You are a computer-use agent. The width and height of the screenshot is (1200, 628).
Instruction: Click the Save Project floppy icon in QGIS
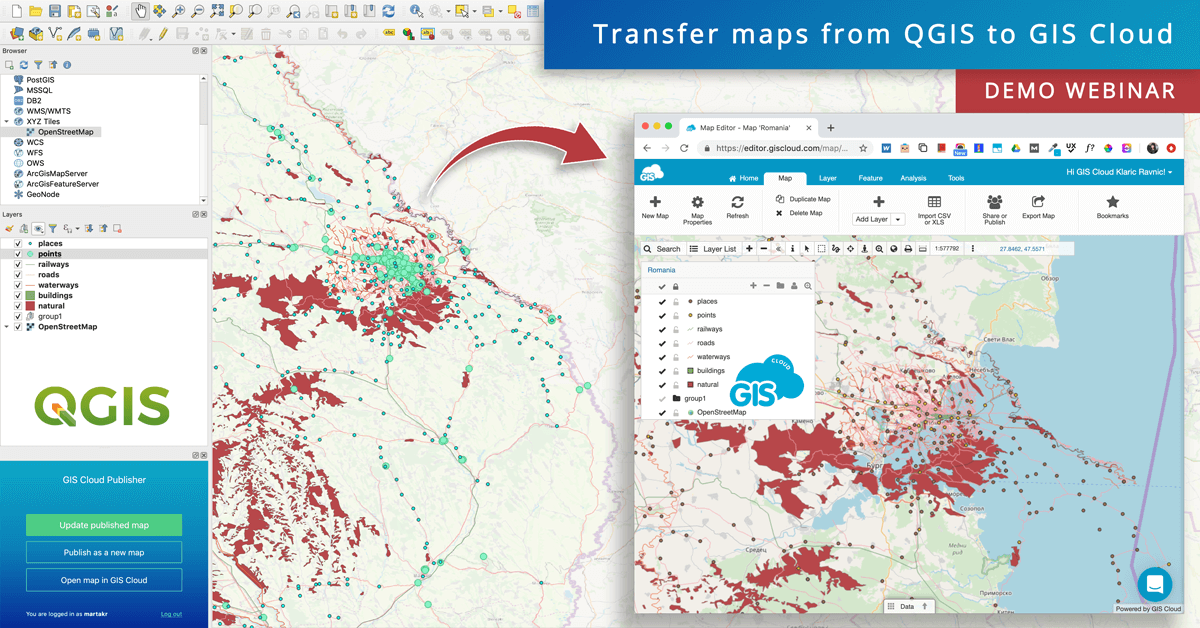pos(55,11)
